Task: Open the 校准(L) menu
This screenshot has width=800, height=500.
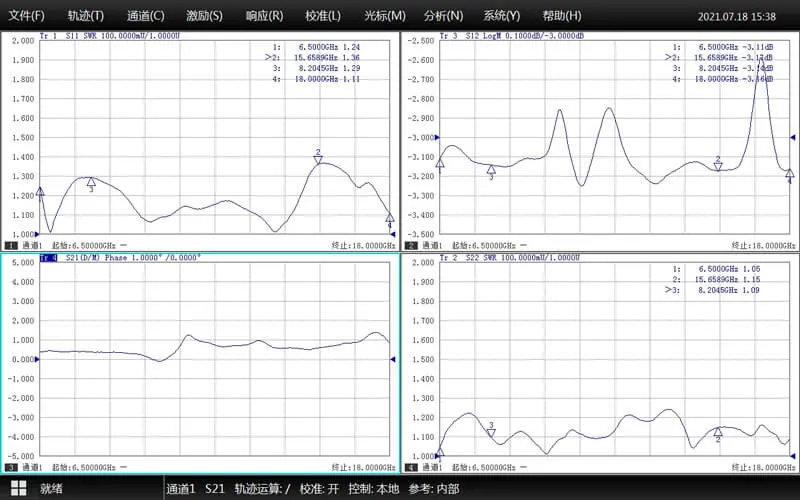Action: click(323, 16)
